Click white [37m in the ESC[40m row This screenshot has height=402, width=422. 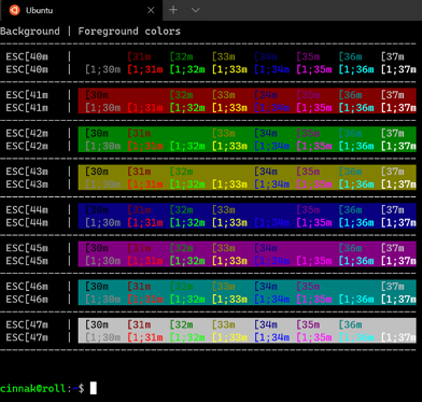pyautogui.click(x=393, y=57)
